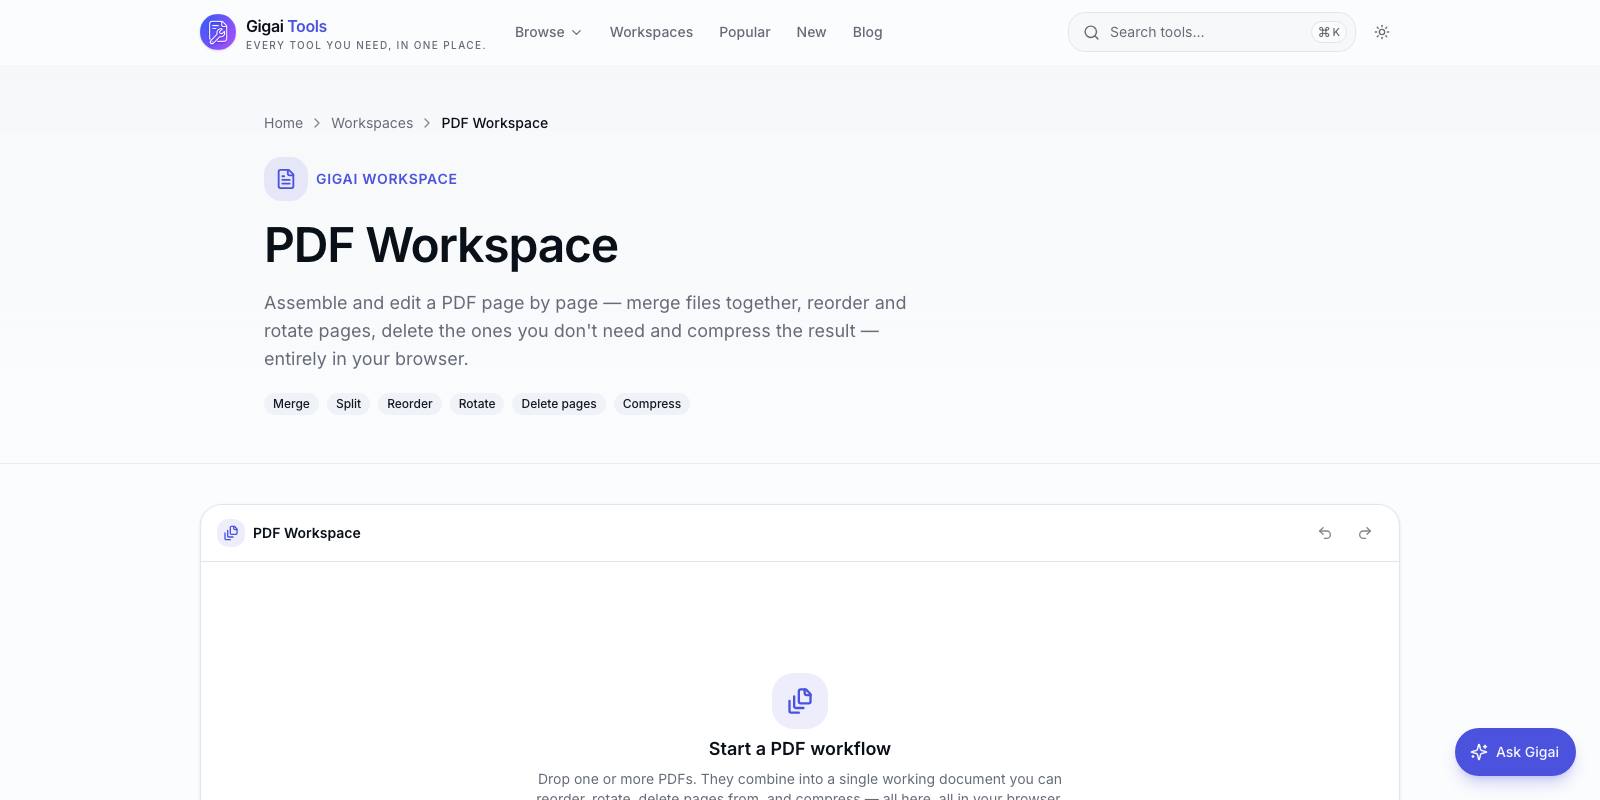Image resolution: width=1600 pixels, height=800 pixels.
Task: Click the sparkle icon on Ask Gigai
Action: (1479, 751)
